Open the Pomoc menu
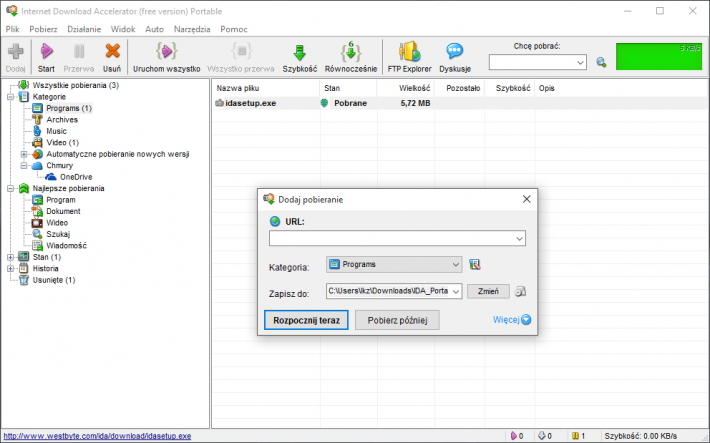Viewport: 710px width, 443px height. tap(234, 29)
